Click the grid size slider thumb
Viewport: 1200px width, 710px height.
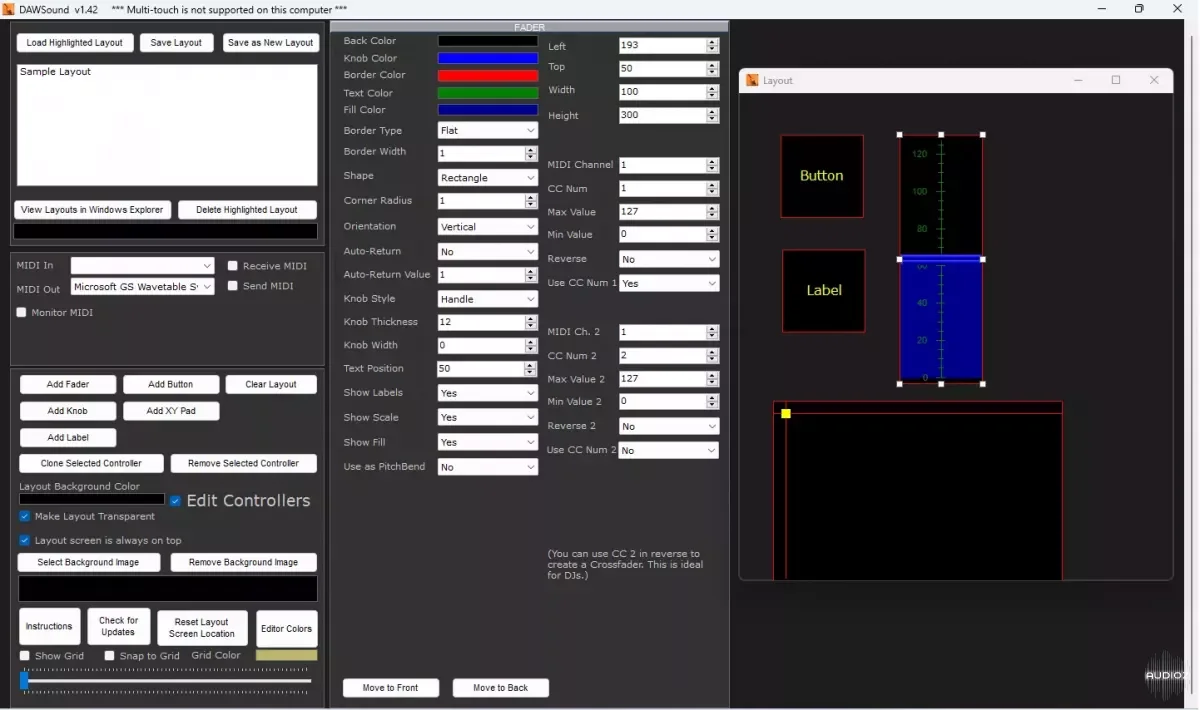click(24, 681)
